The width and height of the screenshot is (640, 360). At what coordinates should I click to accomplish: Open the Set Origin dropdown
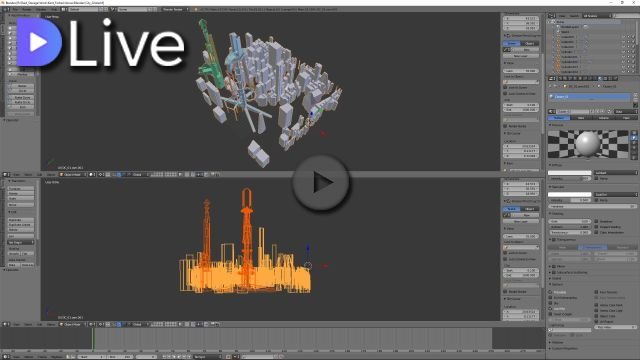click(x=21, y=242)
